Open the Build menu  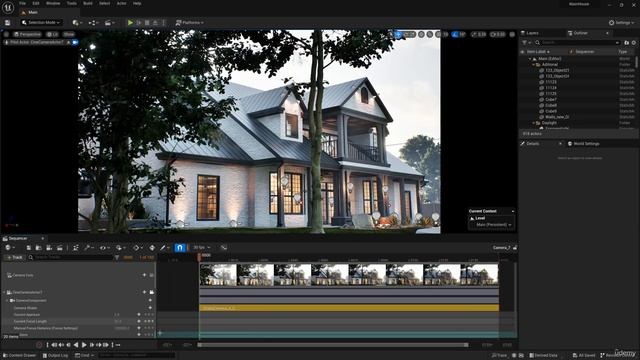click(88, 3)
